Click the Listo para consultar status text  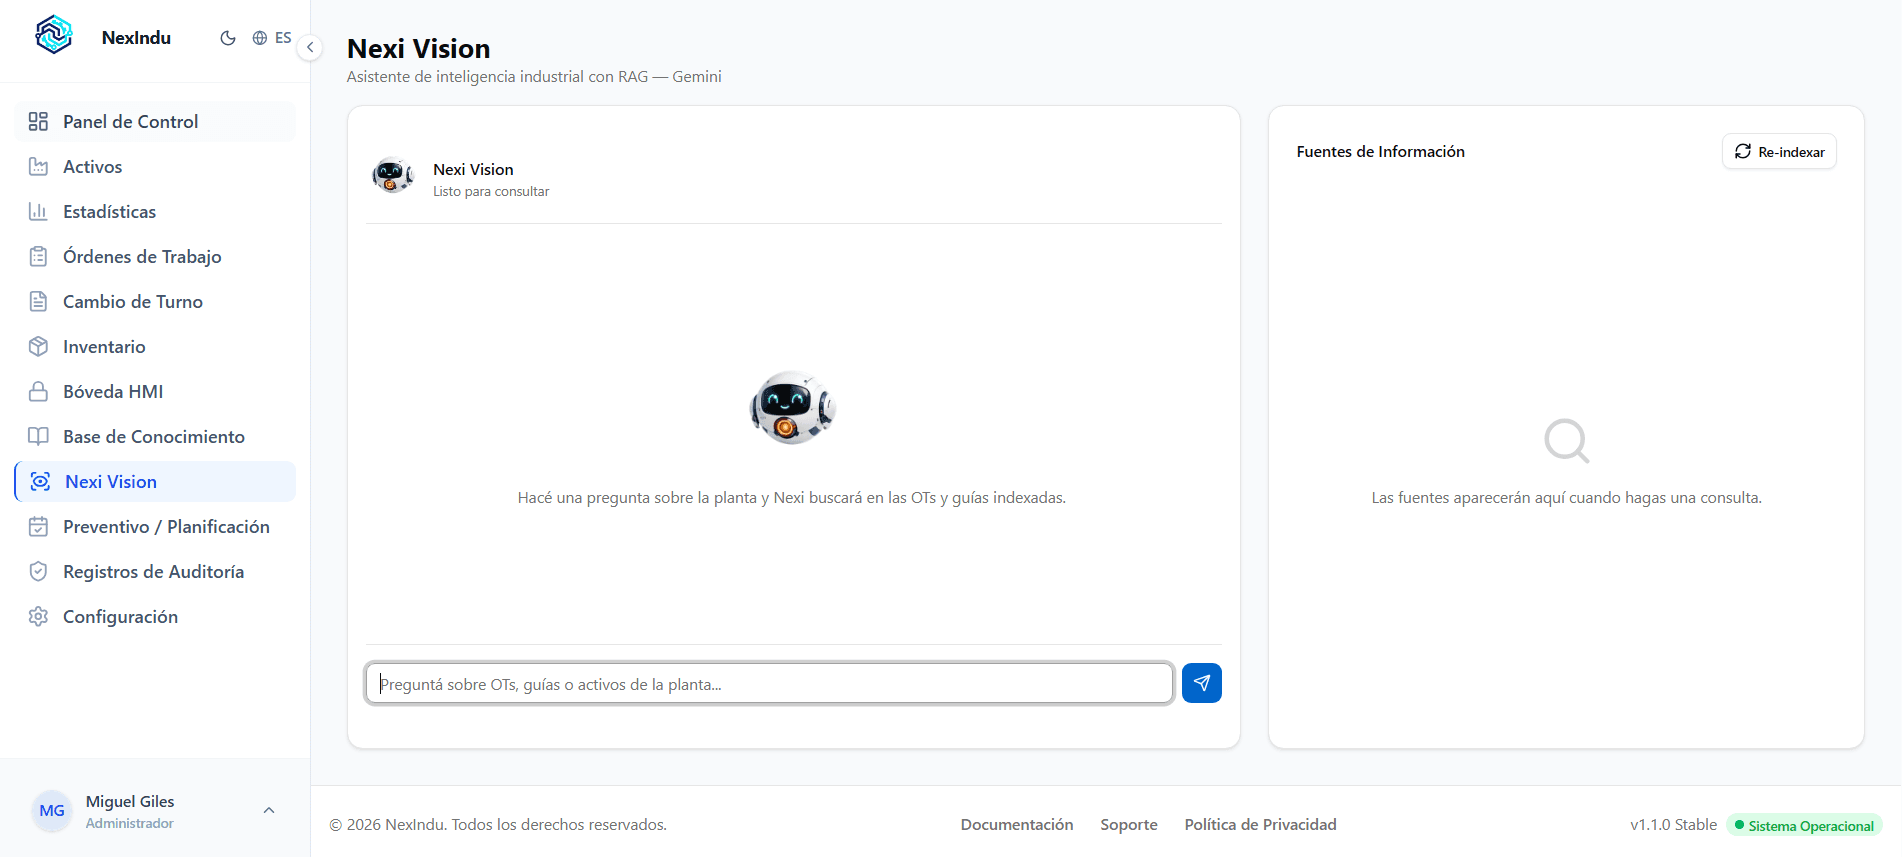pyautogui.click(x=491, y=191)
